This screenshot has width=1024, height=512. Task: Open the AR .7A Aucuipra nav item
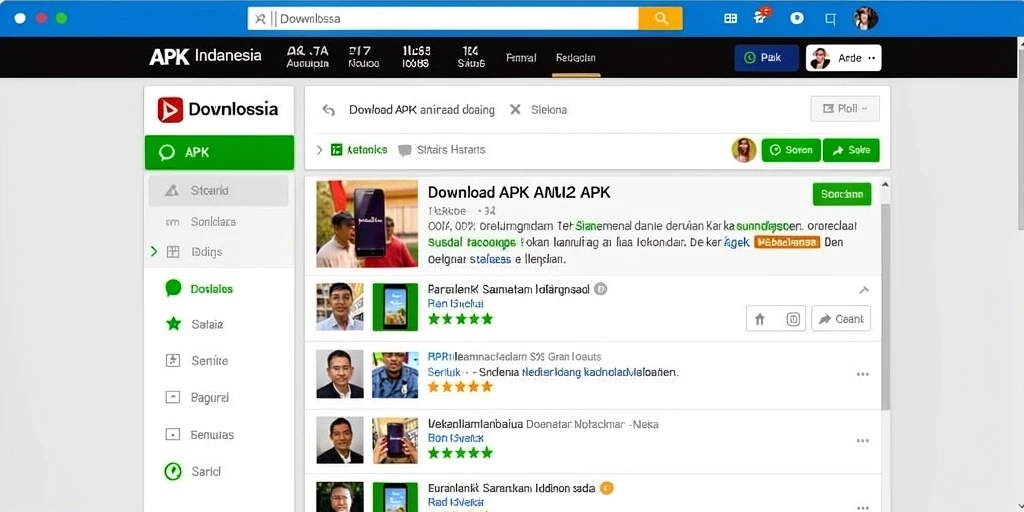[308, 57]
